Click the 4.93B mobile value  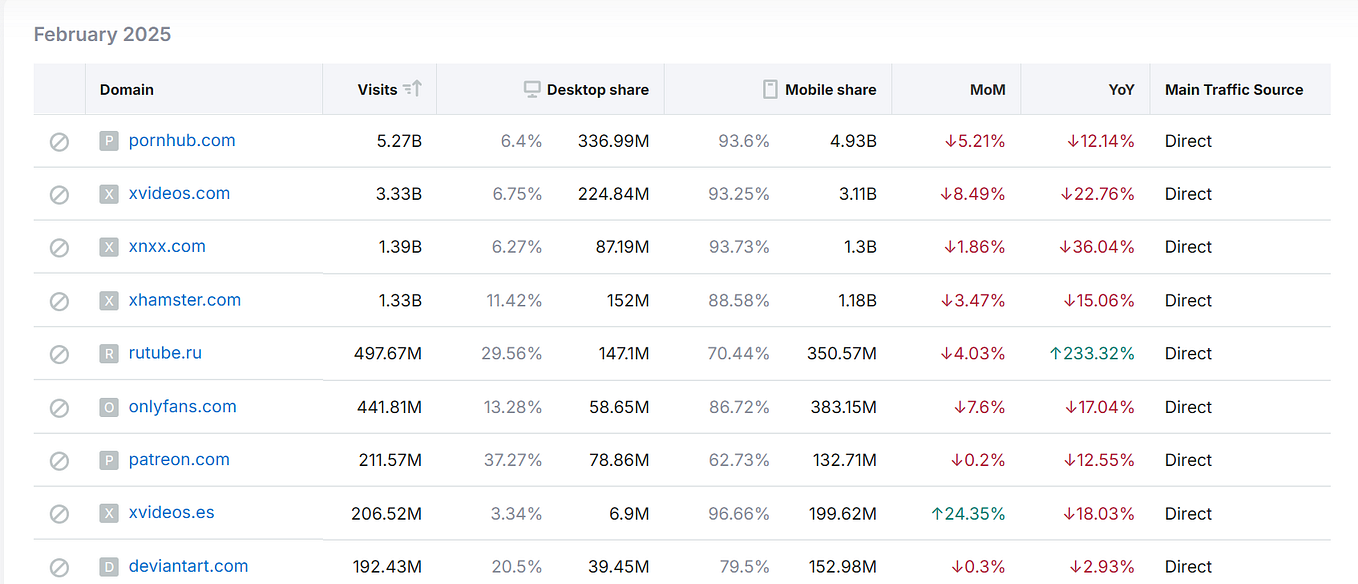pos(853,141)
